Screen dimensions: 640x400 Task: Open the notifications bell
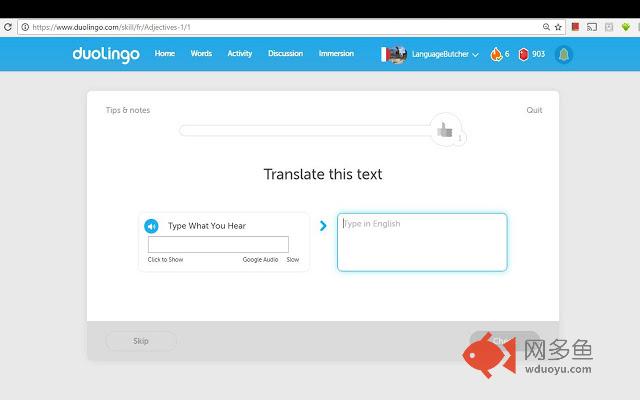point(564,54)
